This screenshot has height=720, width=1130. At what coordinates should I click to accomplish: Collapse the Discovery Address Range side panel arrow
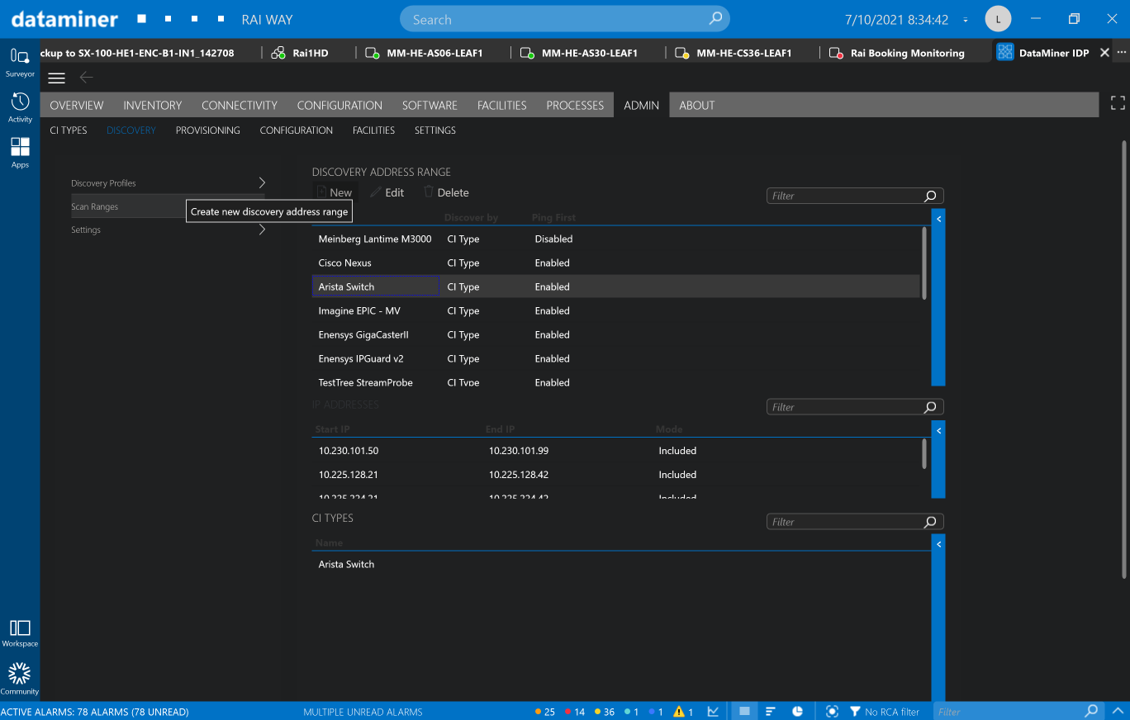[938, 218]
